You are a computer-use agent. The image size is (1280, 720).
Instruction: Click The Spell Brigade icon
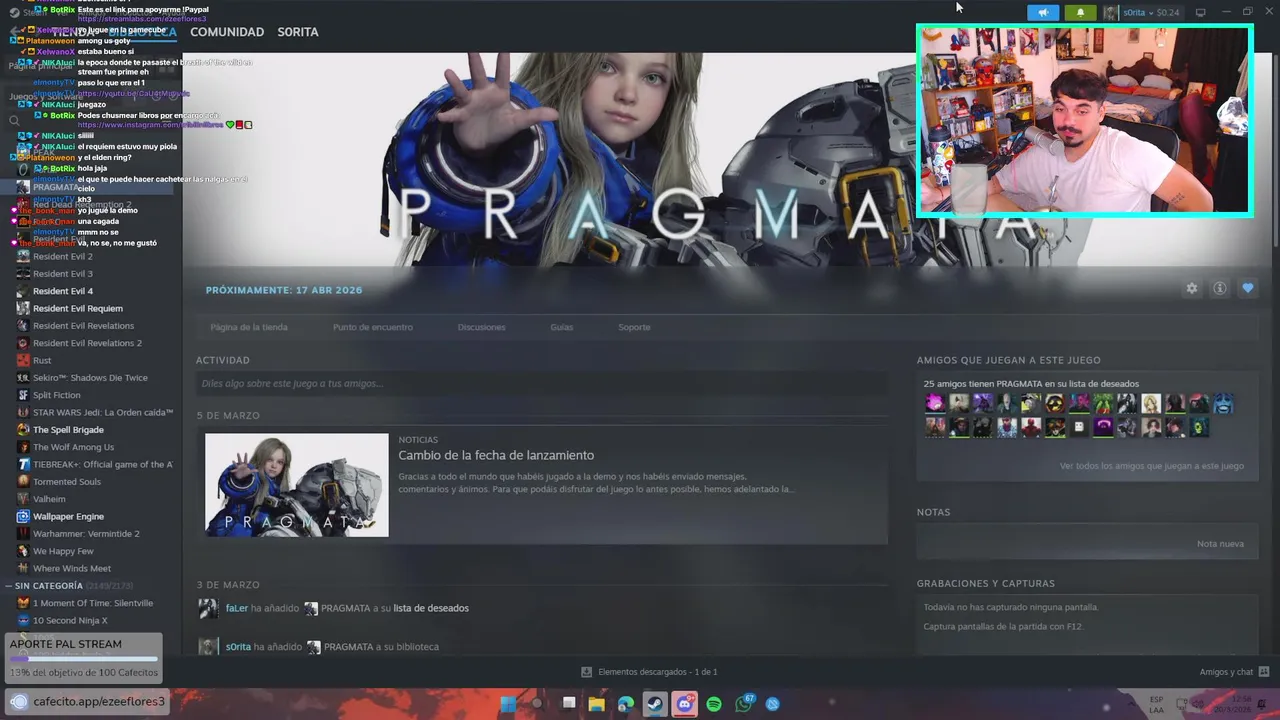pos(23,430)
